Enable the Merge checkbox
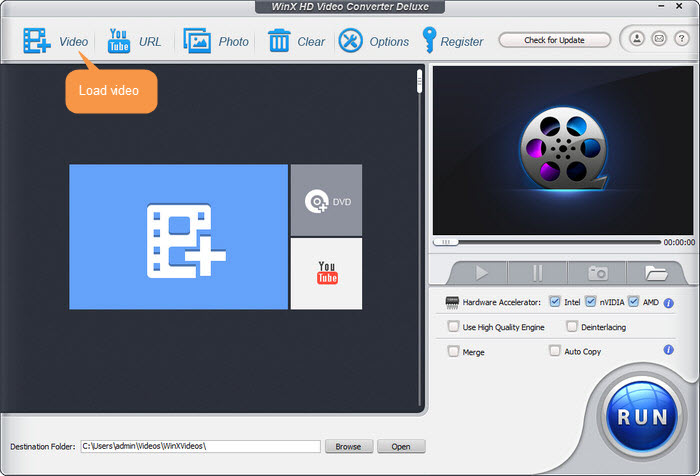Screen dimensions: 700x476 [x=453, y=351]
